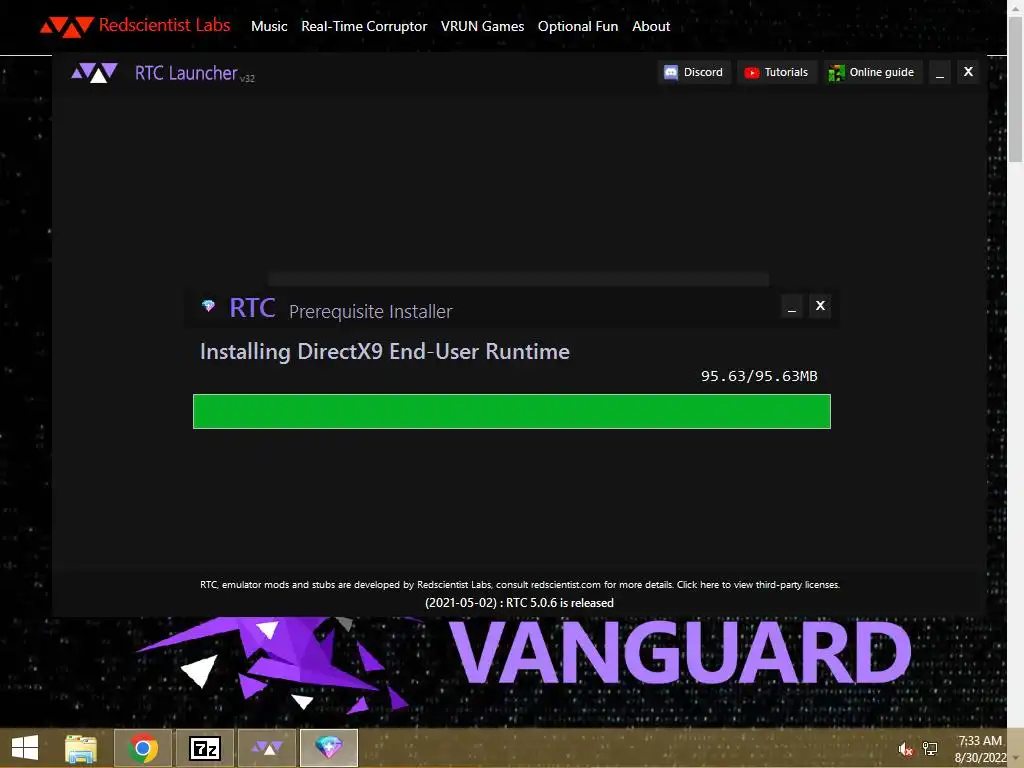Screen dimensions: 1024x768
Task: Click the muted volume tray icon
Action: (905, 749)
